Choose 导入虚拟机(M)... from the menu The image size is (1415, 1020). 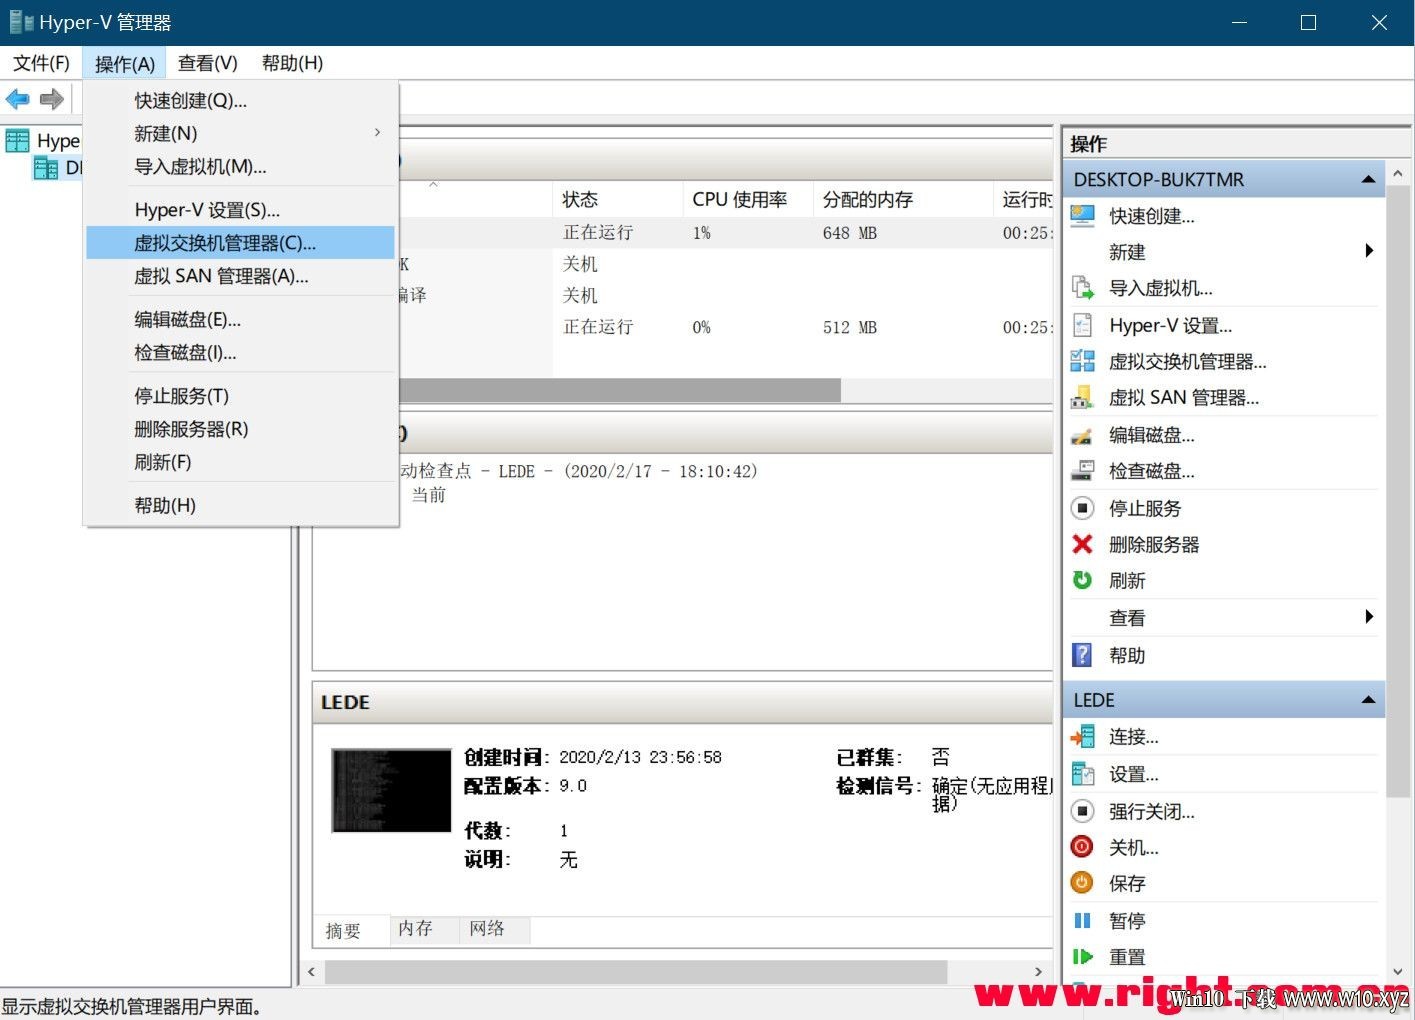(x=240, y=166)
